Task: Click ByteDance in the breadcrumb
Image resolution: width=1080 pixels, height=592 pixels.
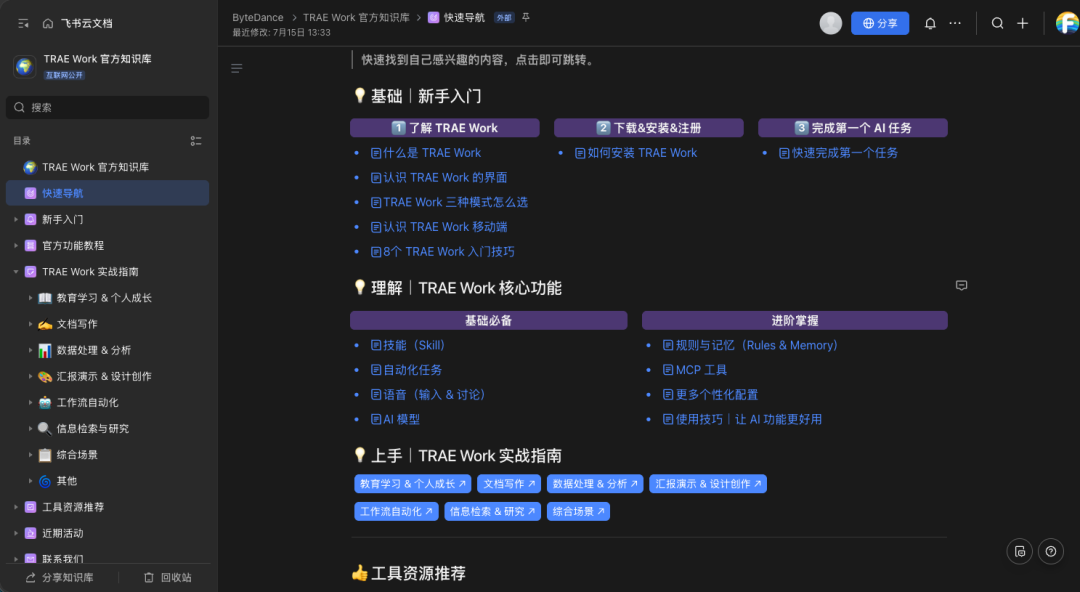Action: coord(258,17)
